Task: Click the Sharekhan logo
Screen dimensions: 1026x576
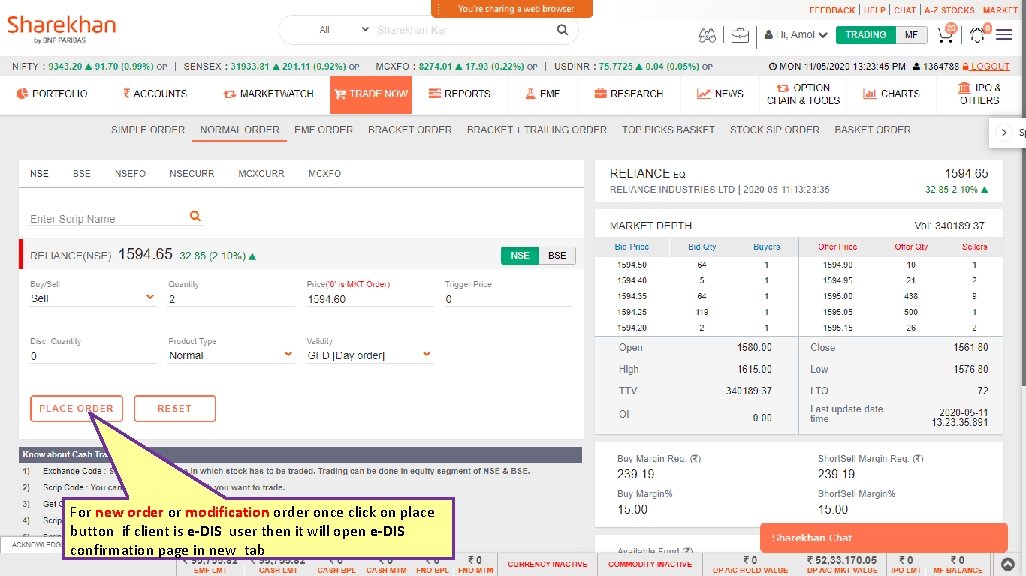Action: coord(62,29)
